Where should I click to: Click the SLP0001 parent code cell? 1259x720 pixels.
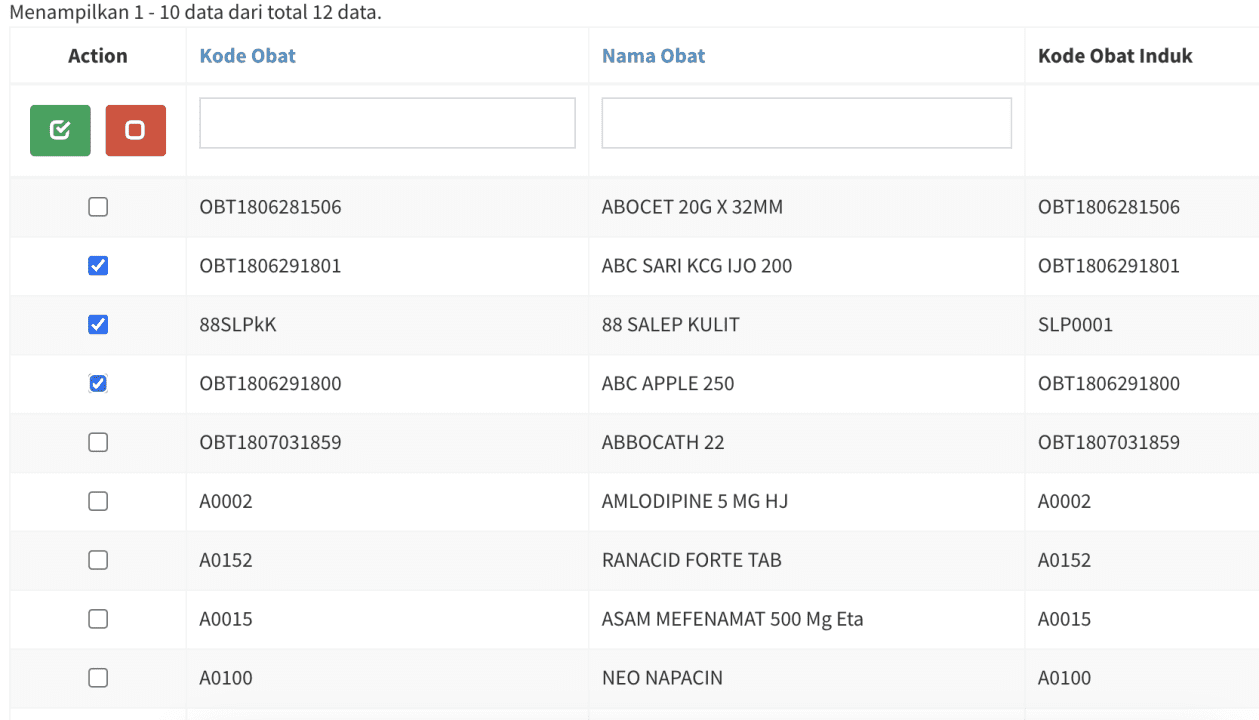click(1075, 325)
